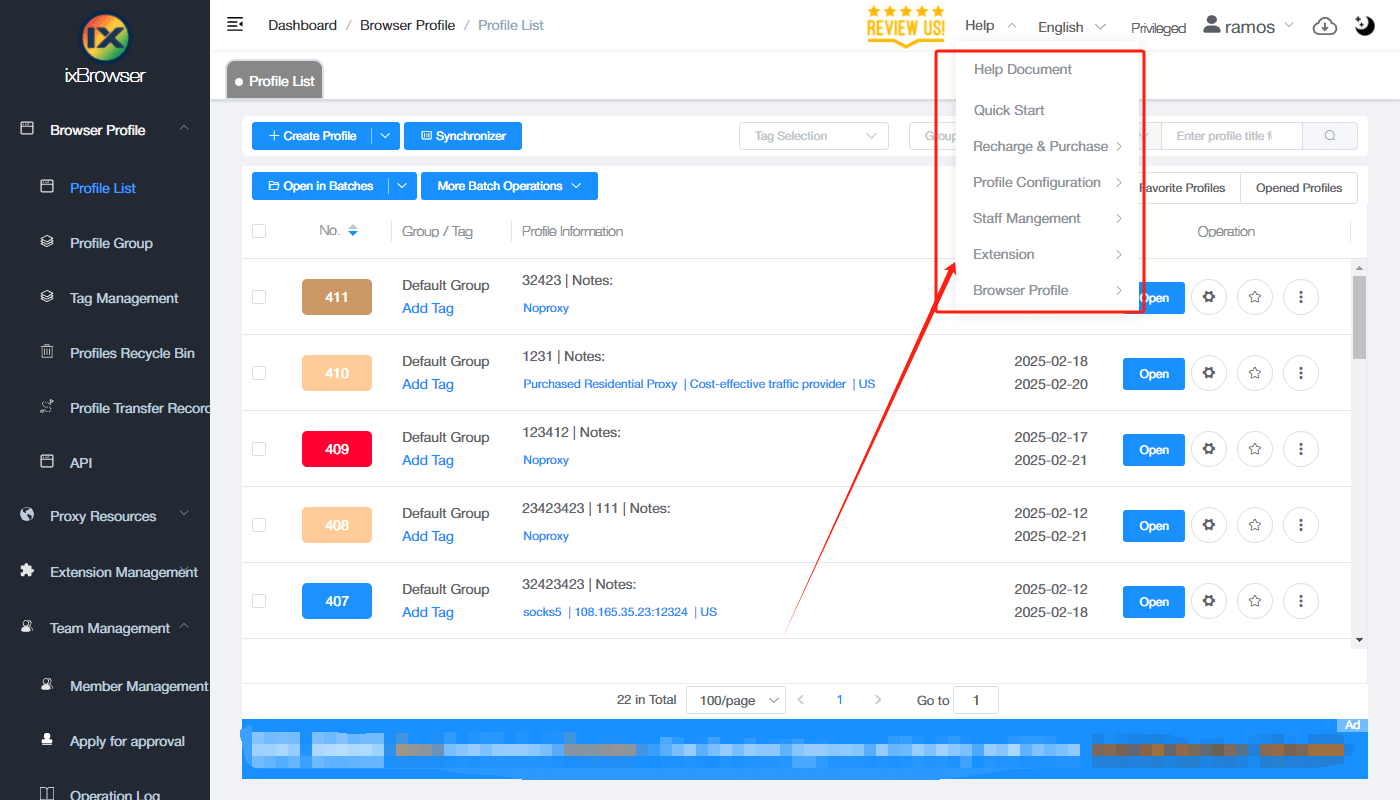This screenshot has height=800, width=1400.
Task: Open the Tag Selection dropdown
Action: coord(814,136)
